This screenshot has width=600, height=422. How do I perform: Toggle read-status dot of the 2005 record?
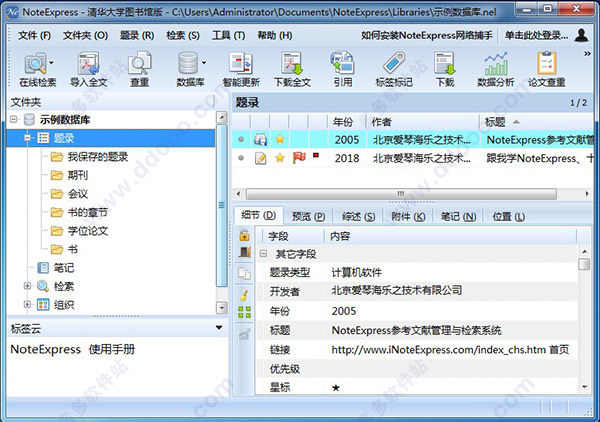click(241, 140)
